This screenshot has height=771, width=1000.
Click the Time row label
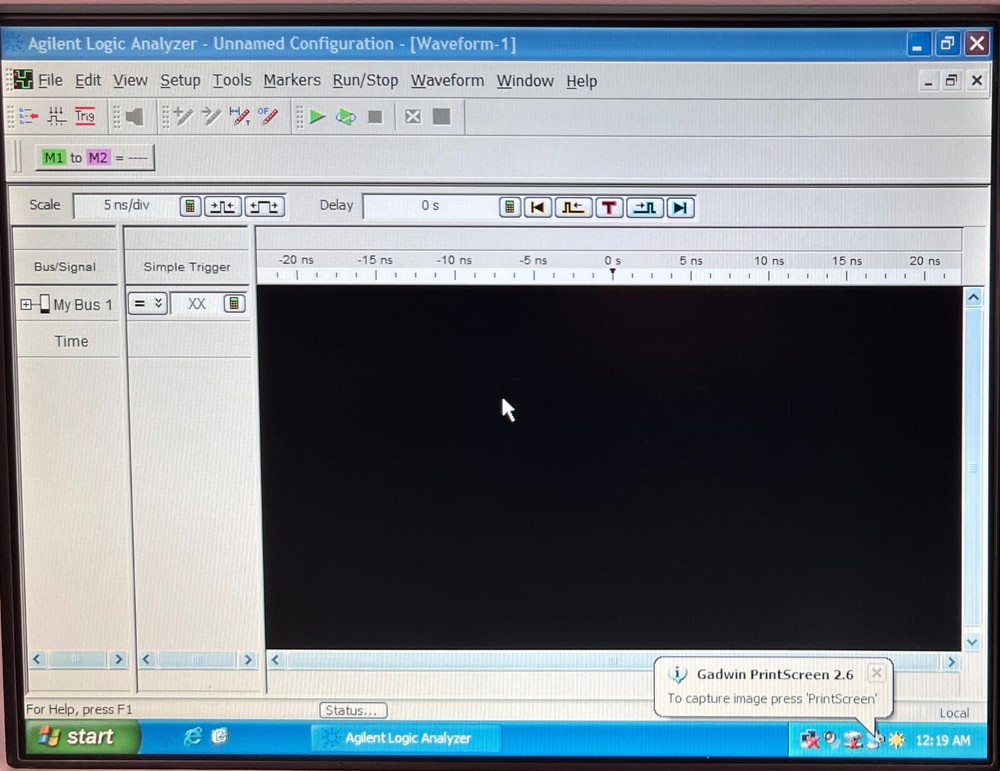[71, 341]
